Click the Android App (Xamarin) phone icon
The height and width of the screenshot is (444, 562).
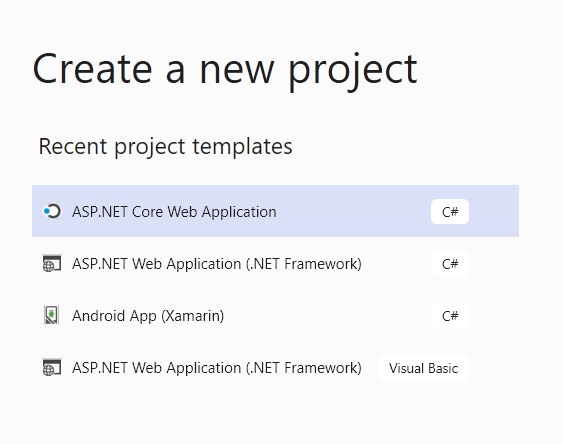(x=51, y=315)
